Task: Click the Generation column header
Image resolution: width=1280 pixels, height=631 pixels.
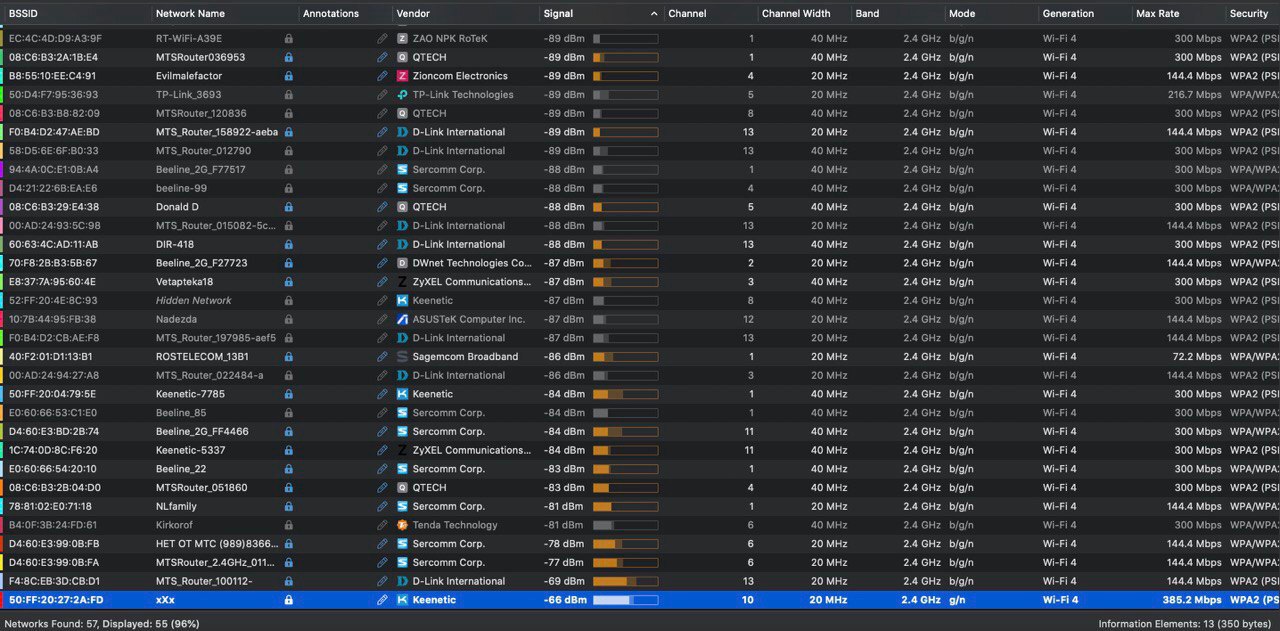Action: coord(1068,14)
